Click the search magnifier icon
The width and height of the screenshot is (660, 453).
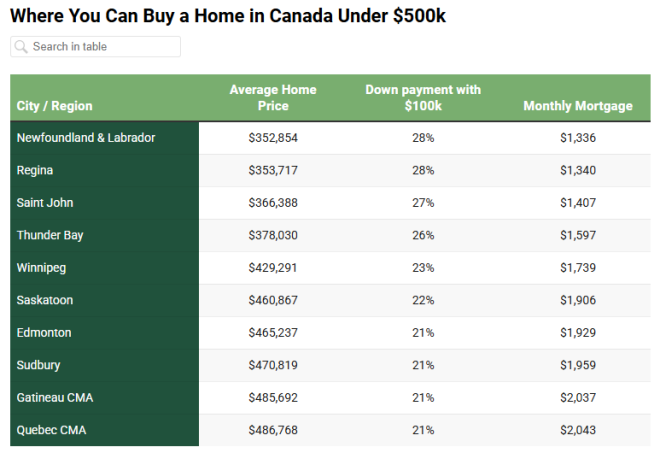click(21, 47)
